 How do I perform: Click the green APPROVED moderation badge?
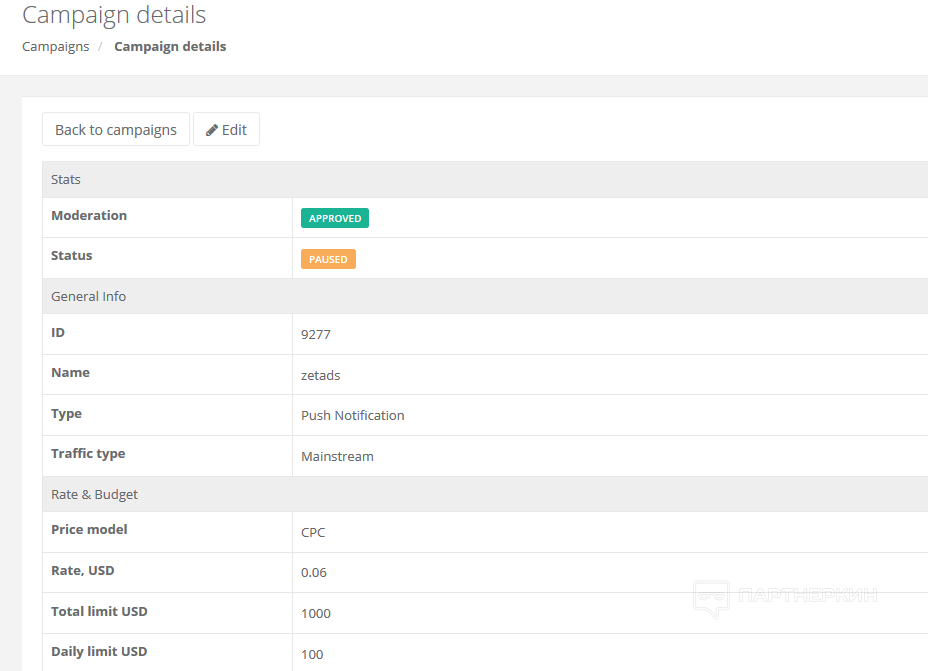pyautogui.click(x=335, y=218)
